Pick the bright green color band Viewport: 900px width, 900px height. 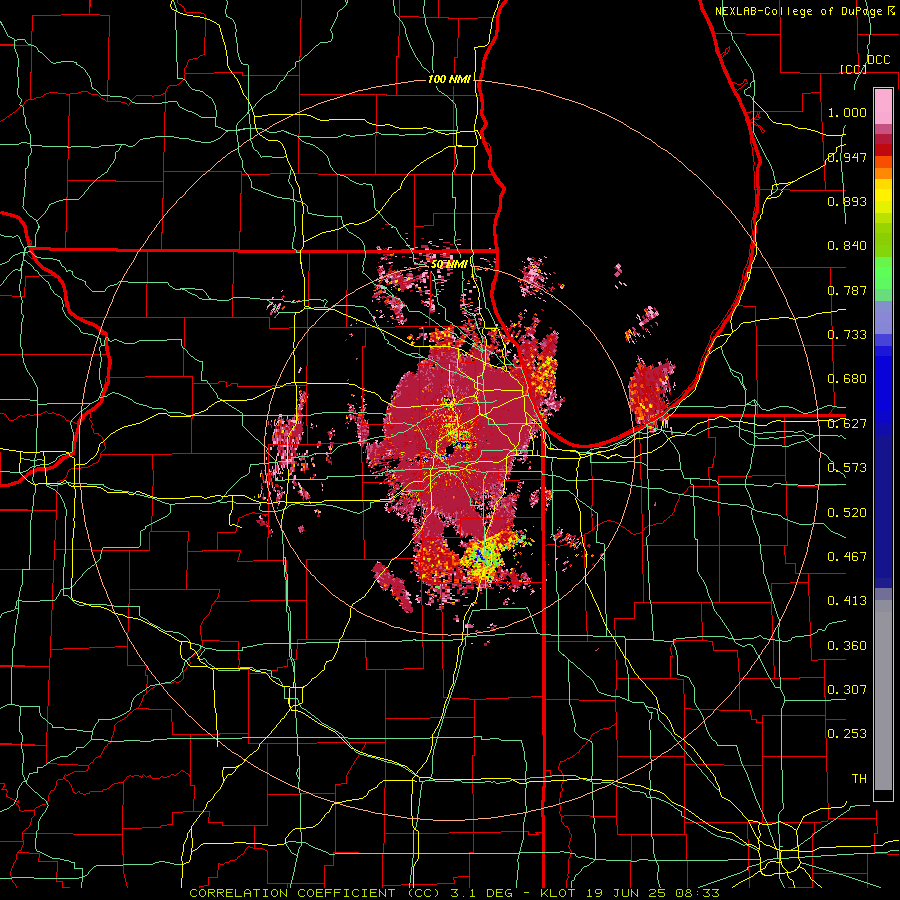click(883, 272)
